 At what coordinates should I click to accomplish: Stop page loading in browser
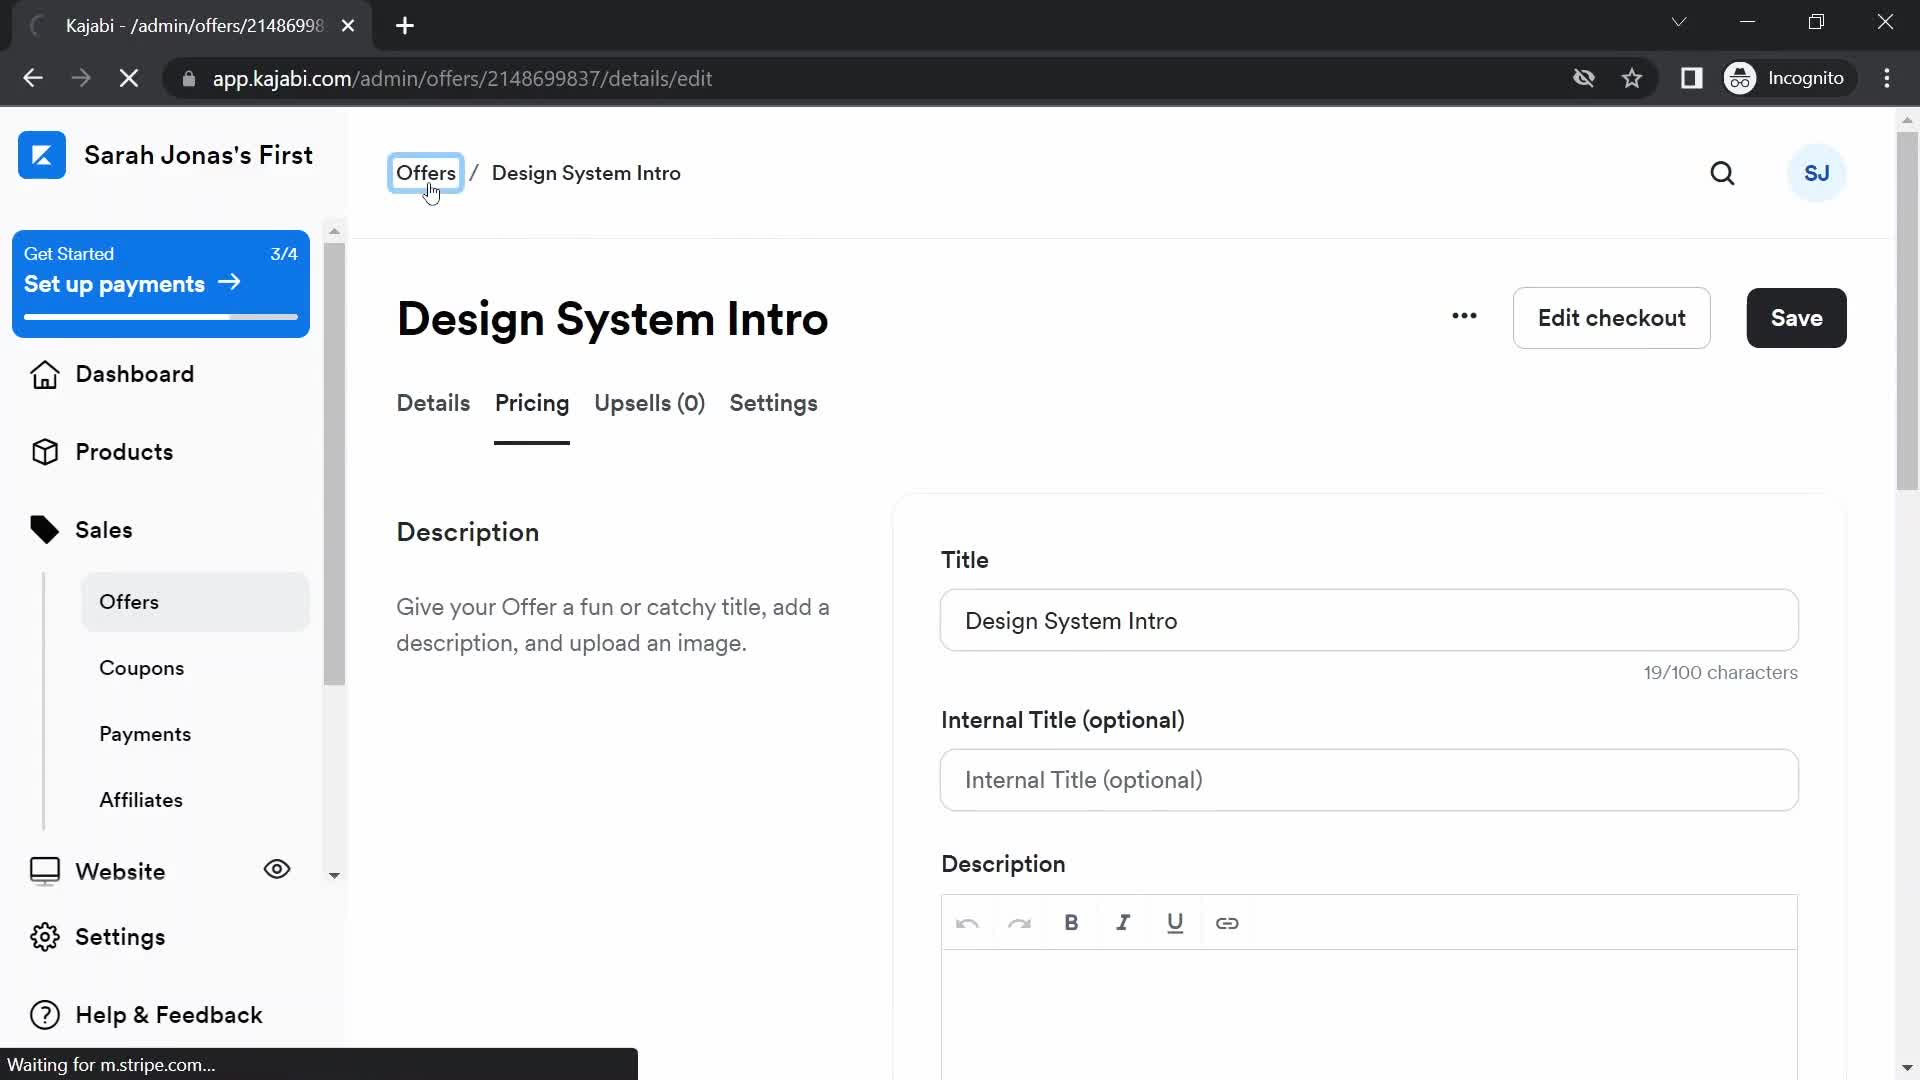point(129,78)
